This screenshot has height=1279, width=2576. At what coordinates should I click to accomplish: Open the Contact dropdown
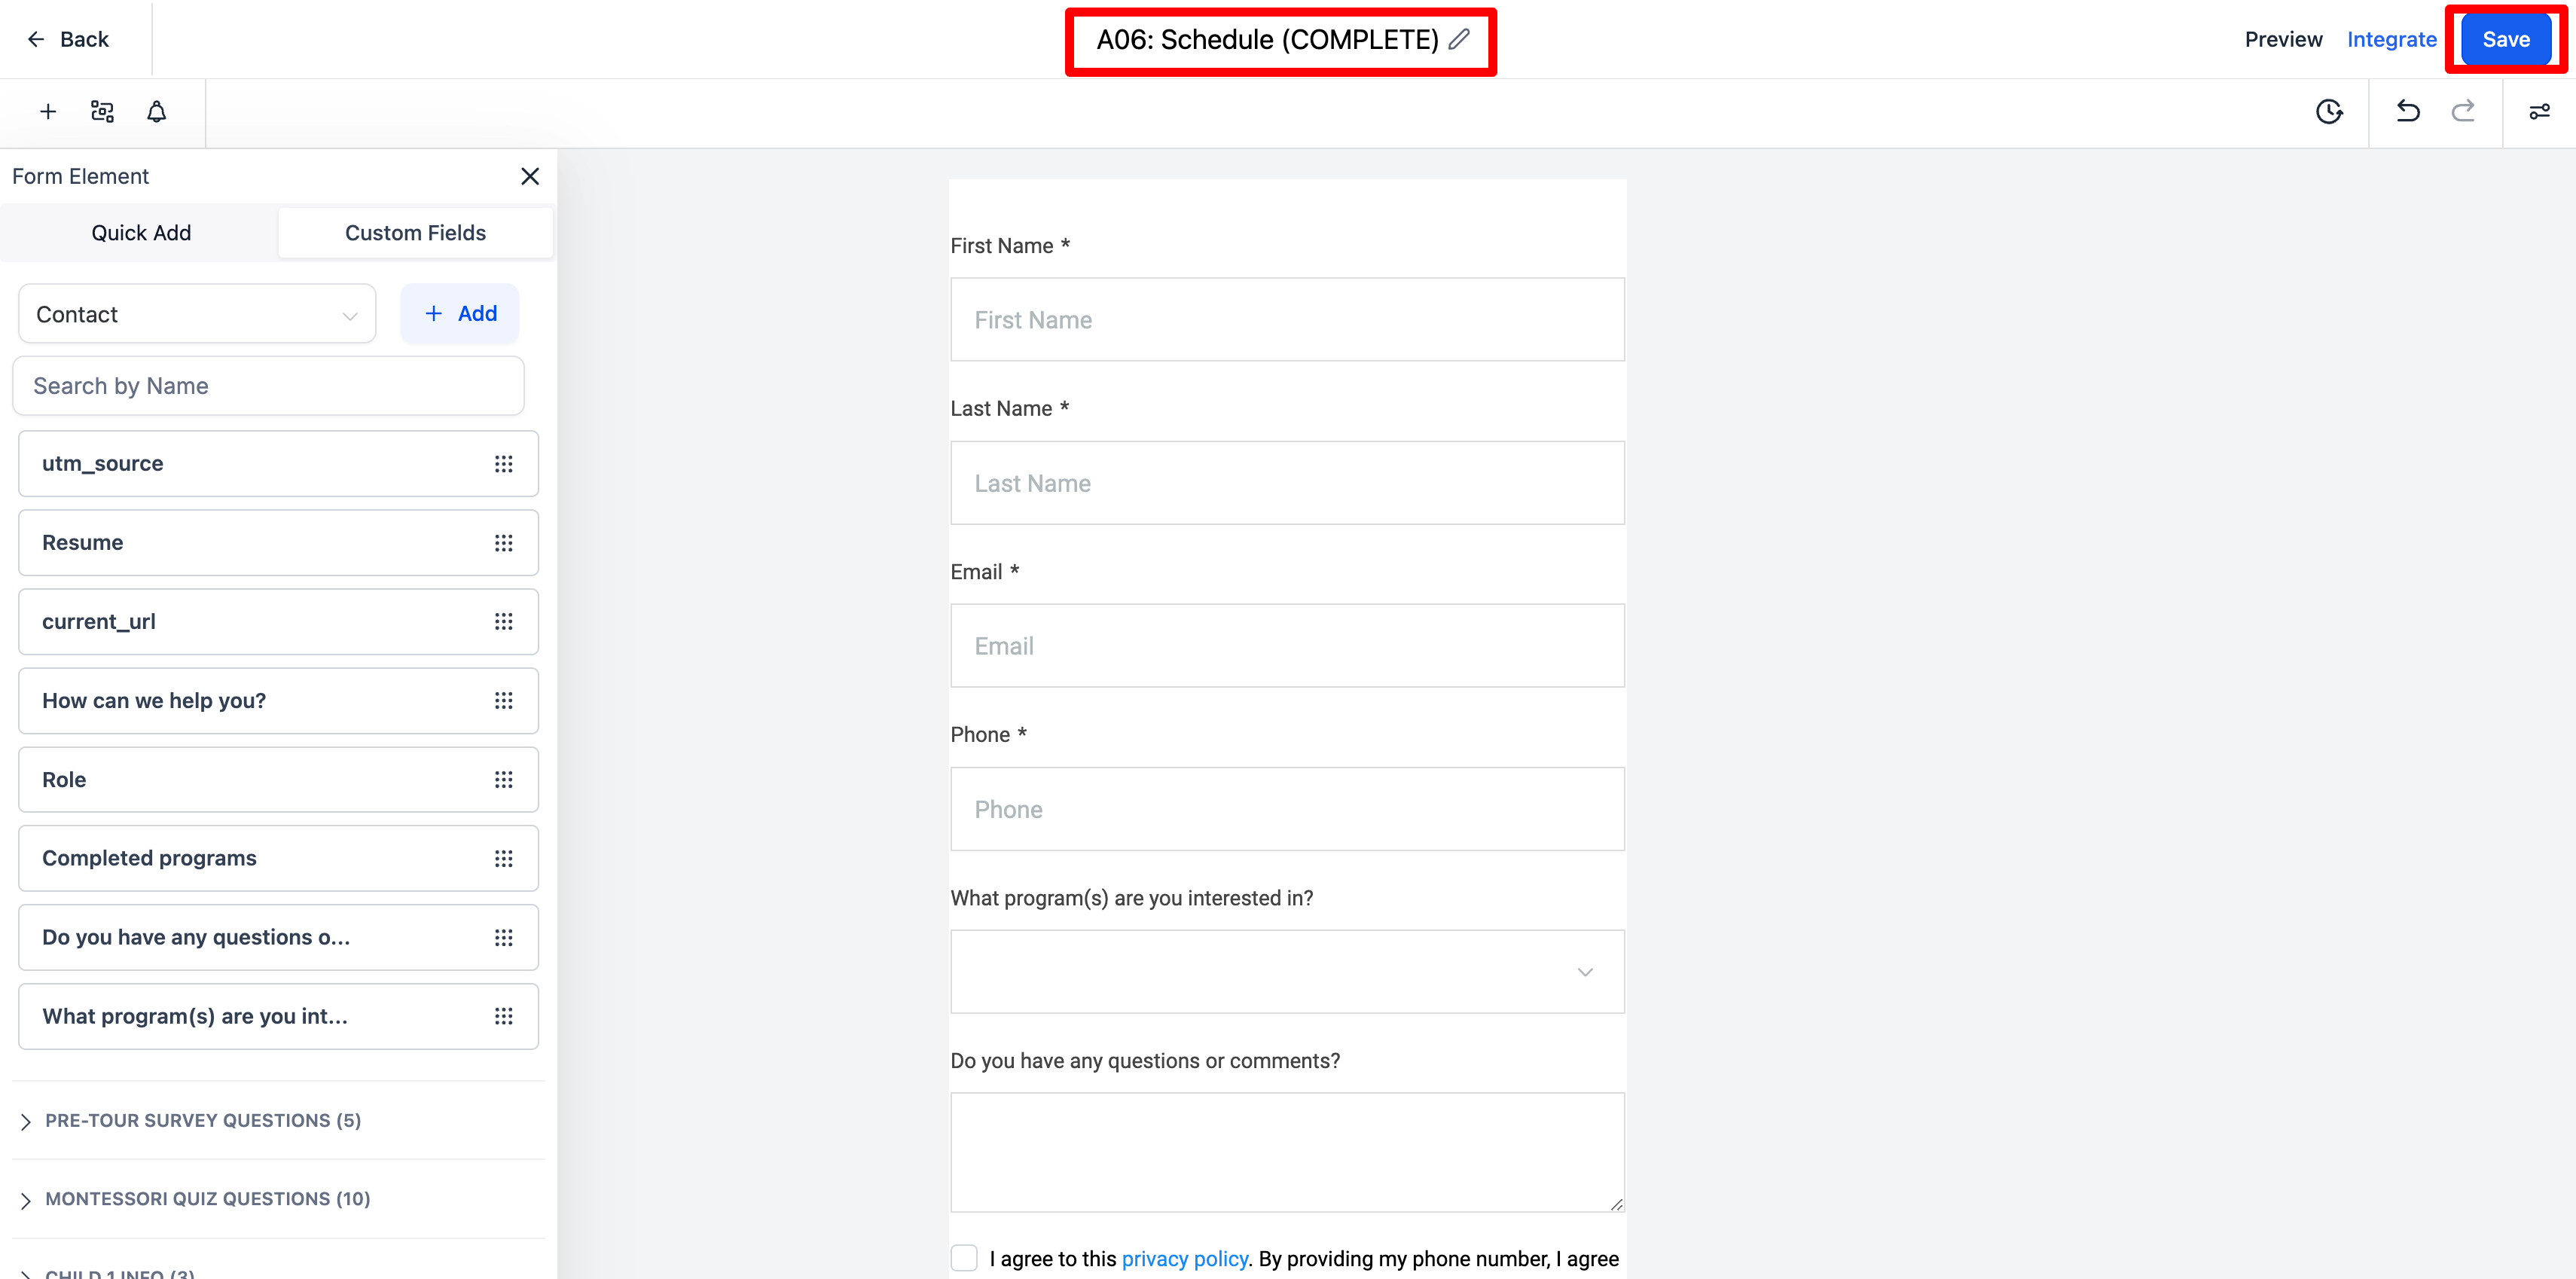tap(197, 314)
